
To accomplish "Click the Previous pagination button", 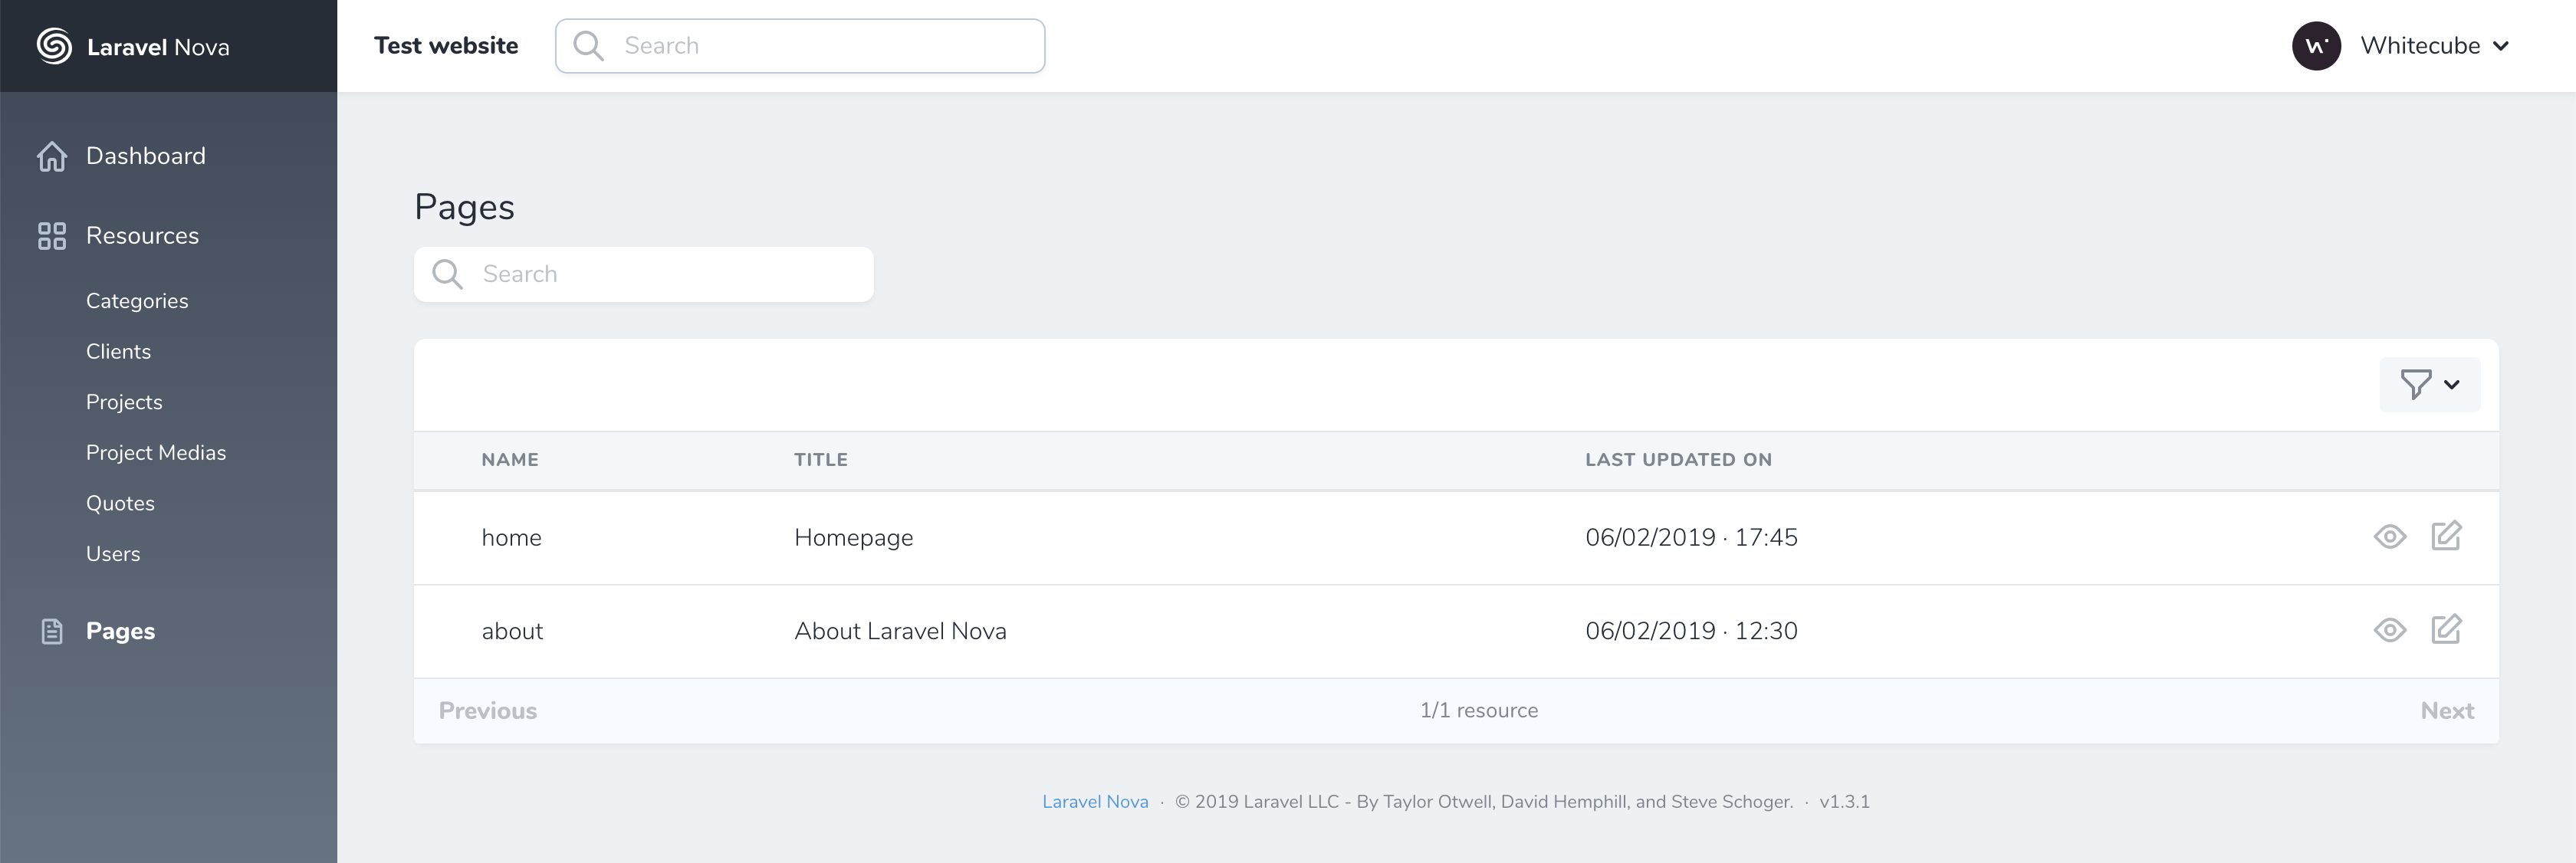I will 488,711.
